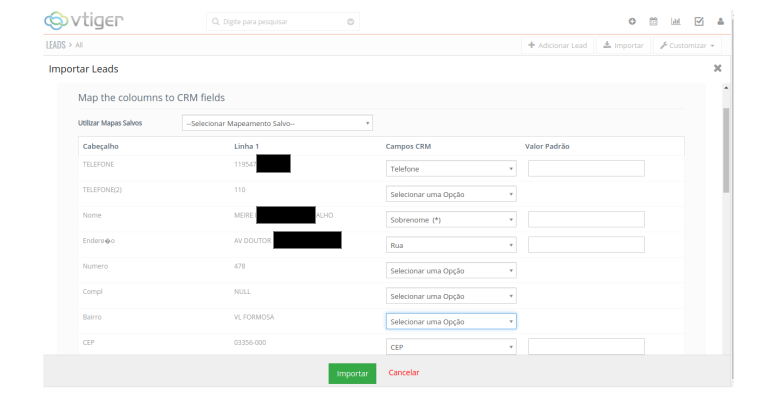Click default value field for Nome row
The width and height of the screenshot is (773, 409).
pos(586,220)
